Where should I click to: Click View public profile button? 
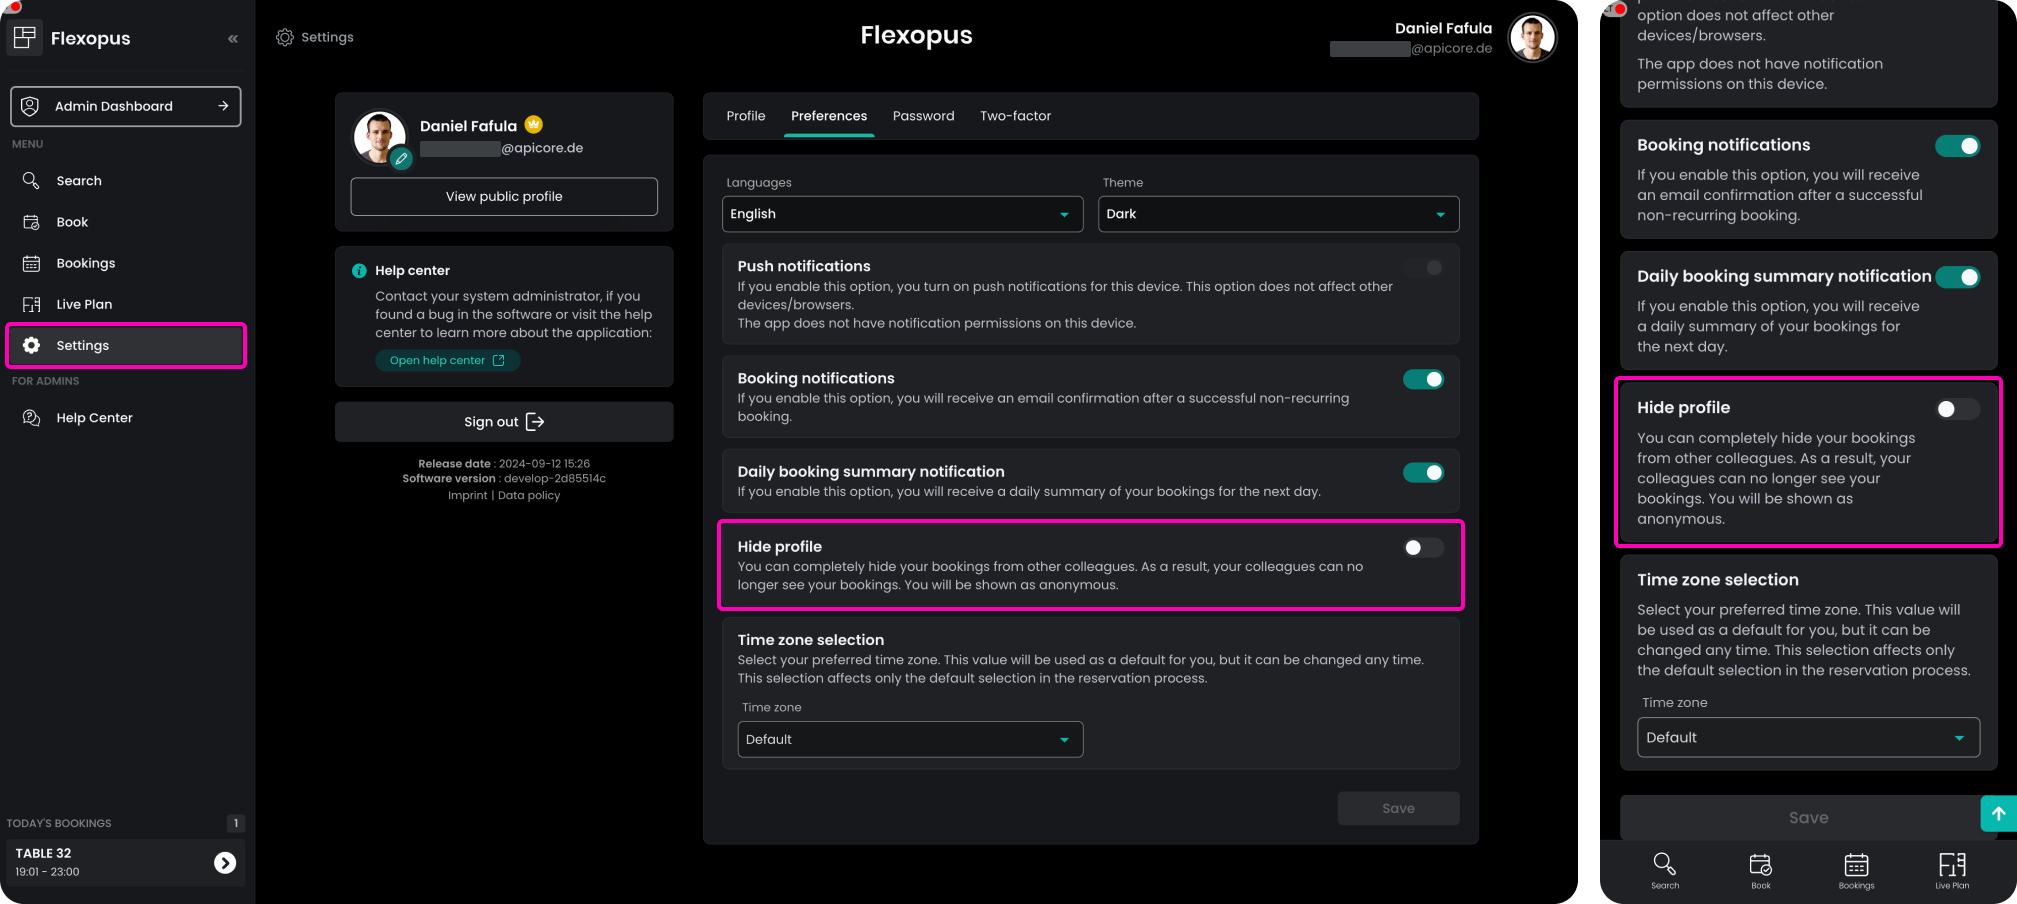pos(504,197)
